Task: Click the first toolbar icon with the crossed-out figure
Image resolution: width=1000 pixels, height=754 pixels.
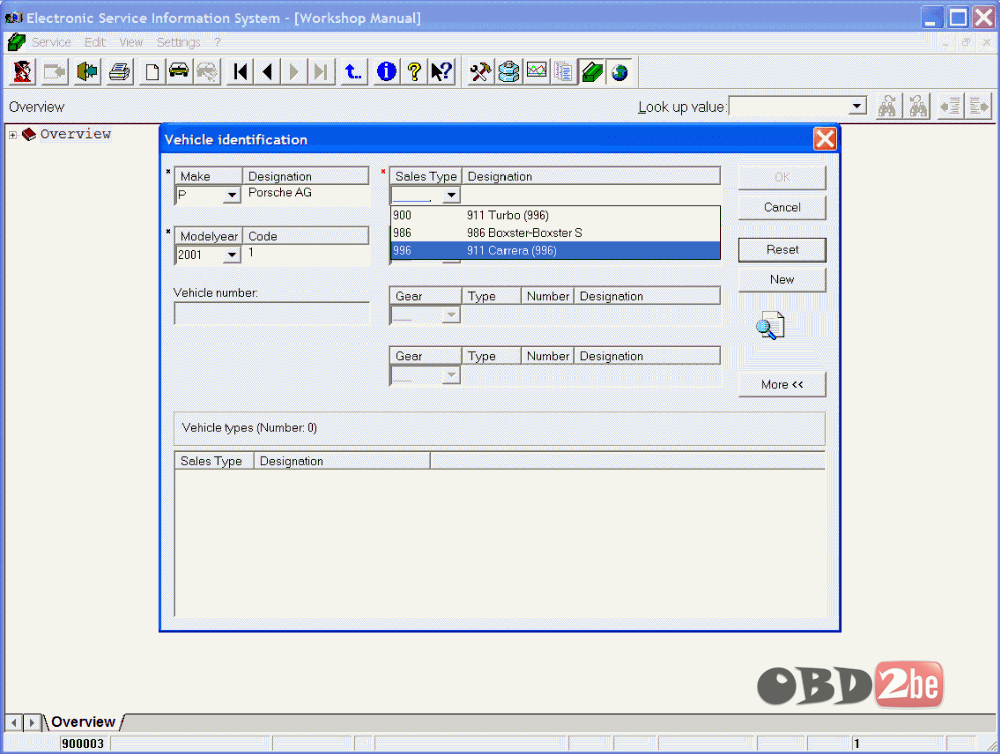Action: pos(22,71)
